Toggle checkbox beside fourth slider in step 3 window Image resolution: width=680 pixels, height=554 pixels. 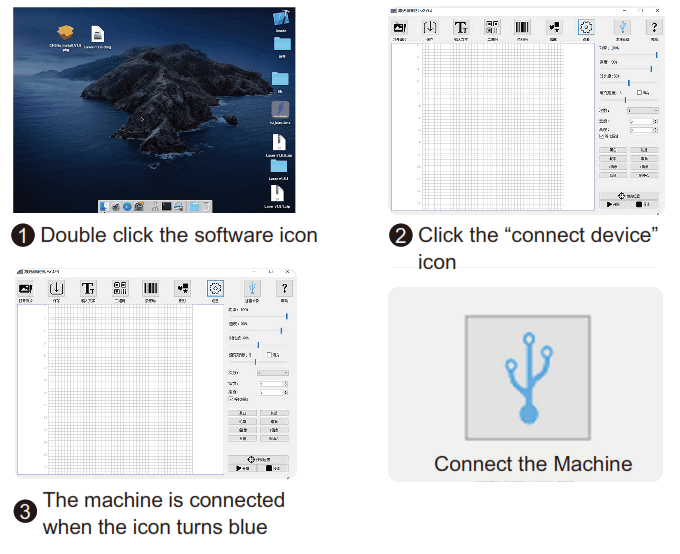(x=269, y=354)
